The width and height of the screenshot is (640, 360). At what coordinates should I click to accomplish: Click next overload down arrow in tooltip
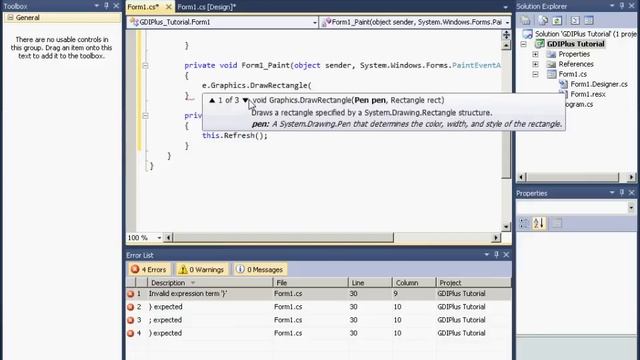click(x=245, y=100)
